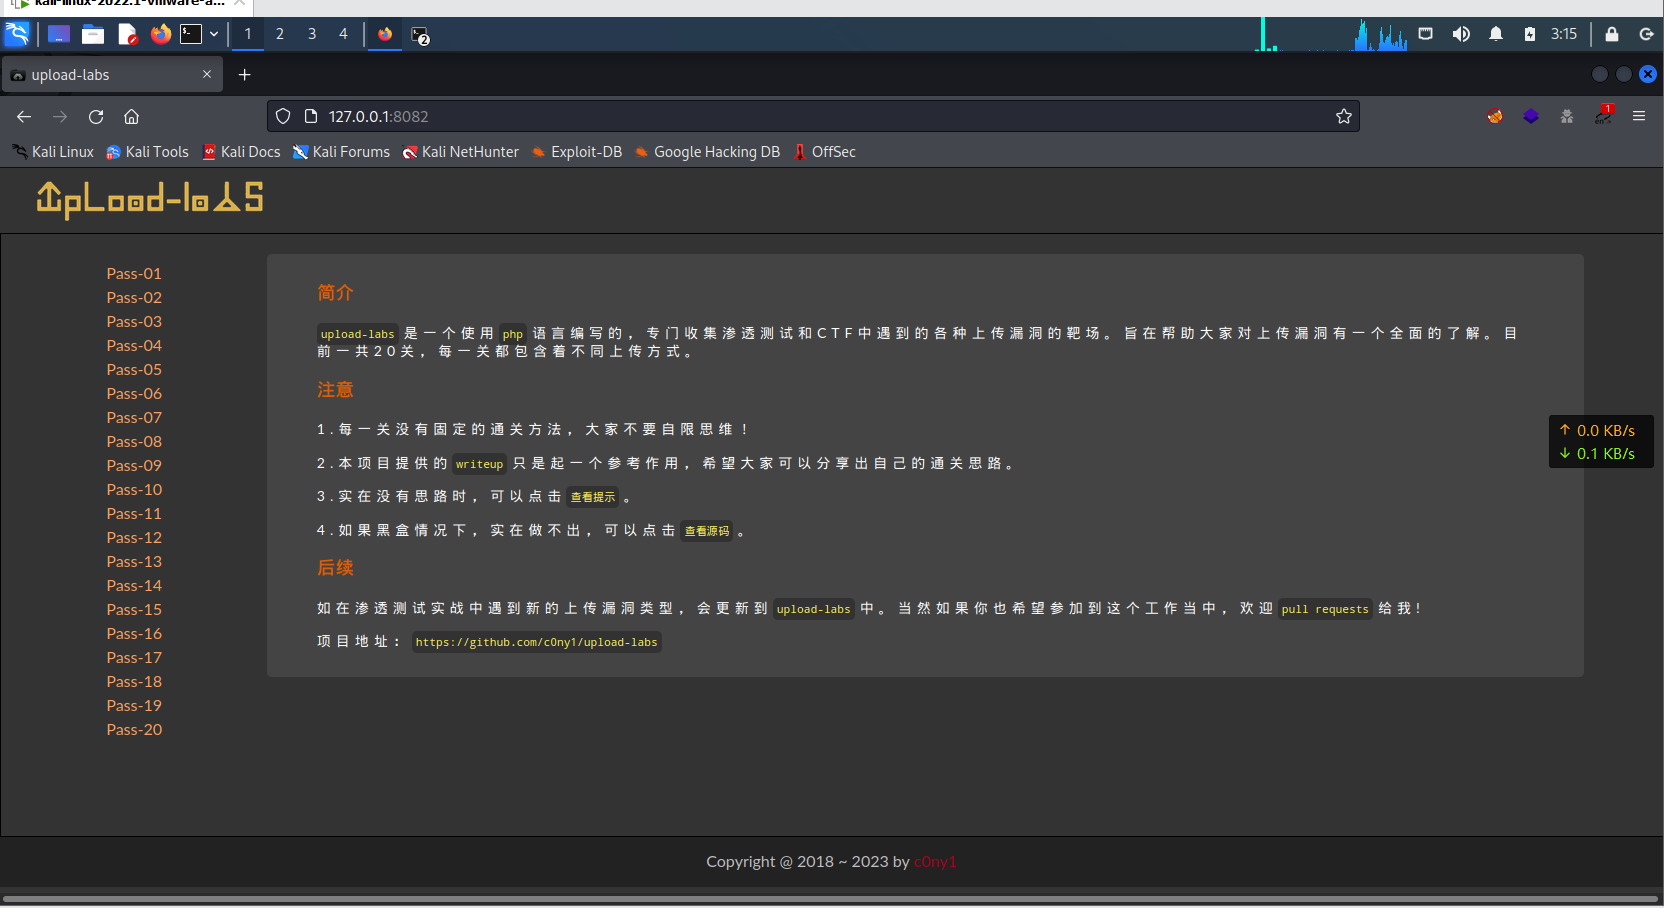Viewport: 1664px width, 908px height.
Task: Click the network speed monitor overlay
Action: 1600,442
